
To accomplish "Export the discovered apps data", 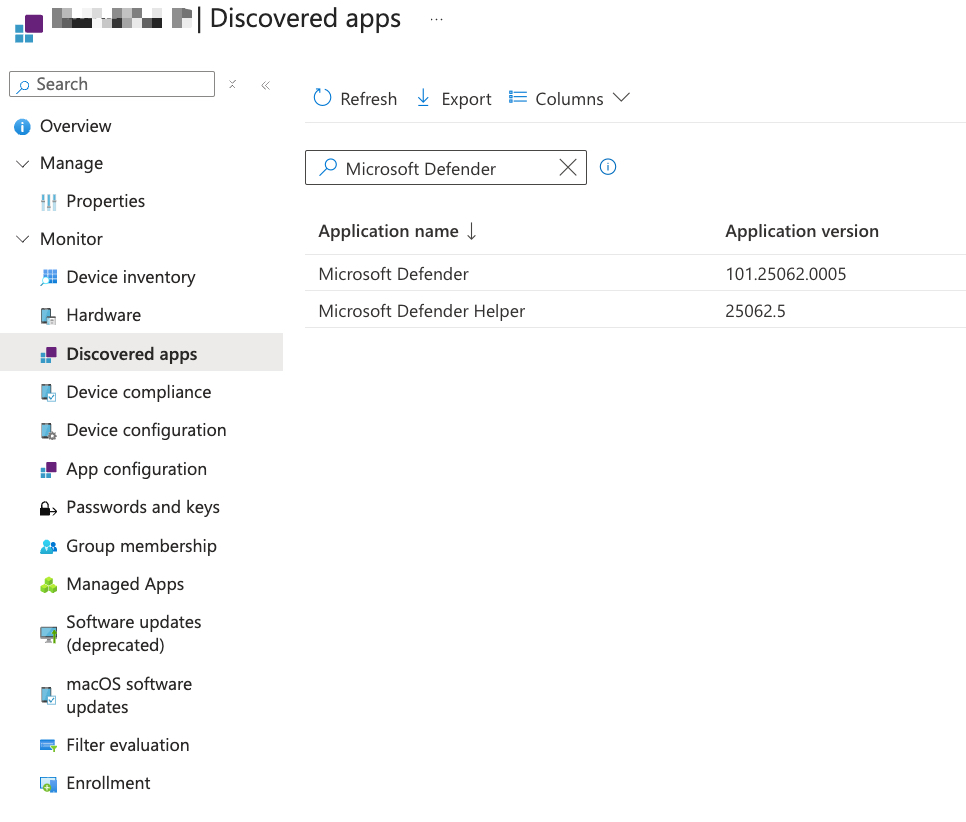I will point(453,98).
